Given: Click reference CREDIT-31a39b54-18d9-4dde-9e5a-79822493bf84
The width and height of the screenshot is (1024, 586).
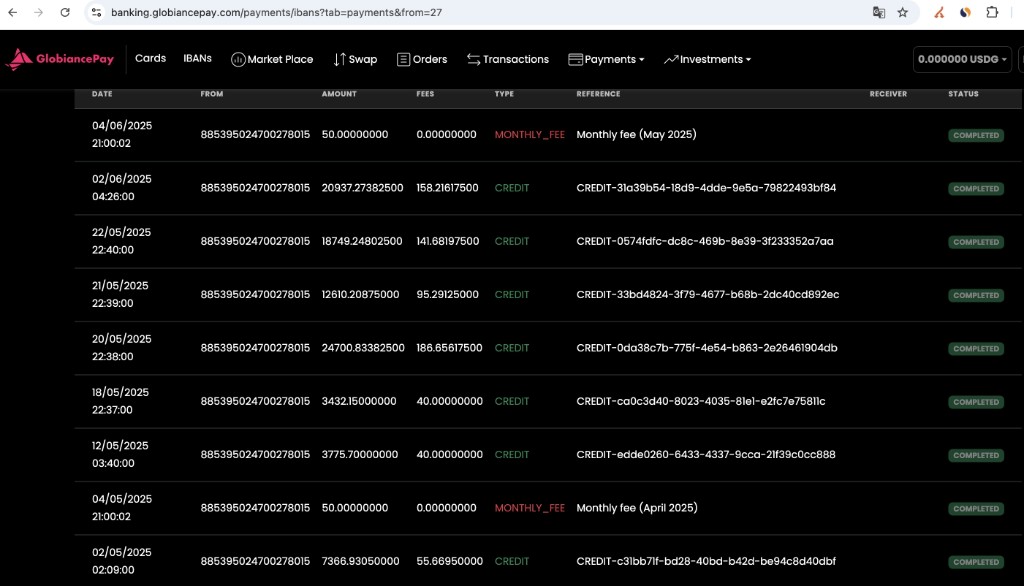Looking at the screenshot, I should coord(706,188).
